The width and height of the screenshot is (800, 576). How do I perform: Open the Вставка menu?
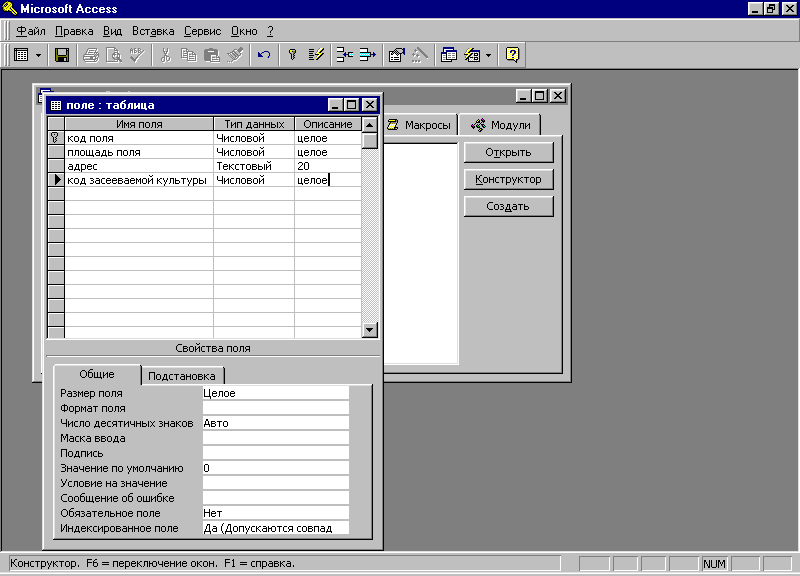[x=153, y=31]
